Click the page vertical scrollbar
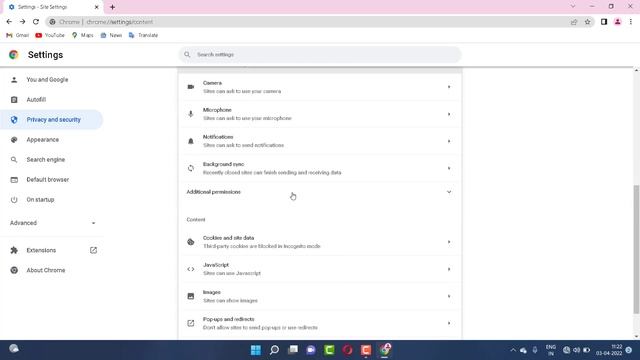This screenshot has height=360, width=640. click(636, 249)
